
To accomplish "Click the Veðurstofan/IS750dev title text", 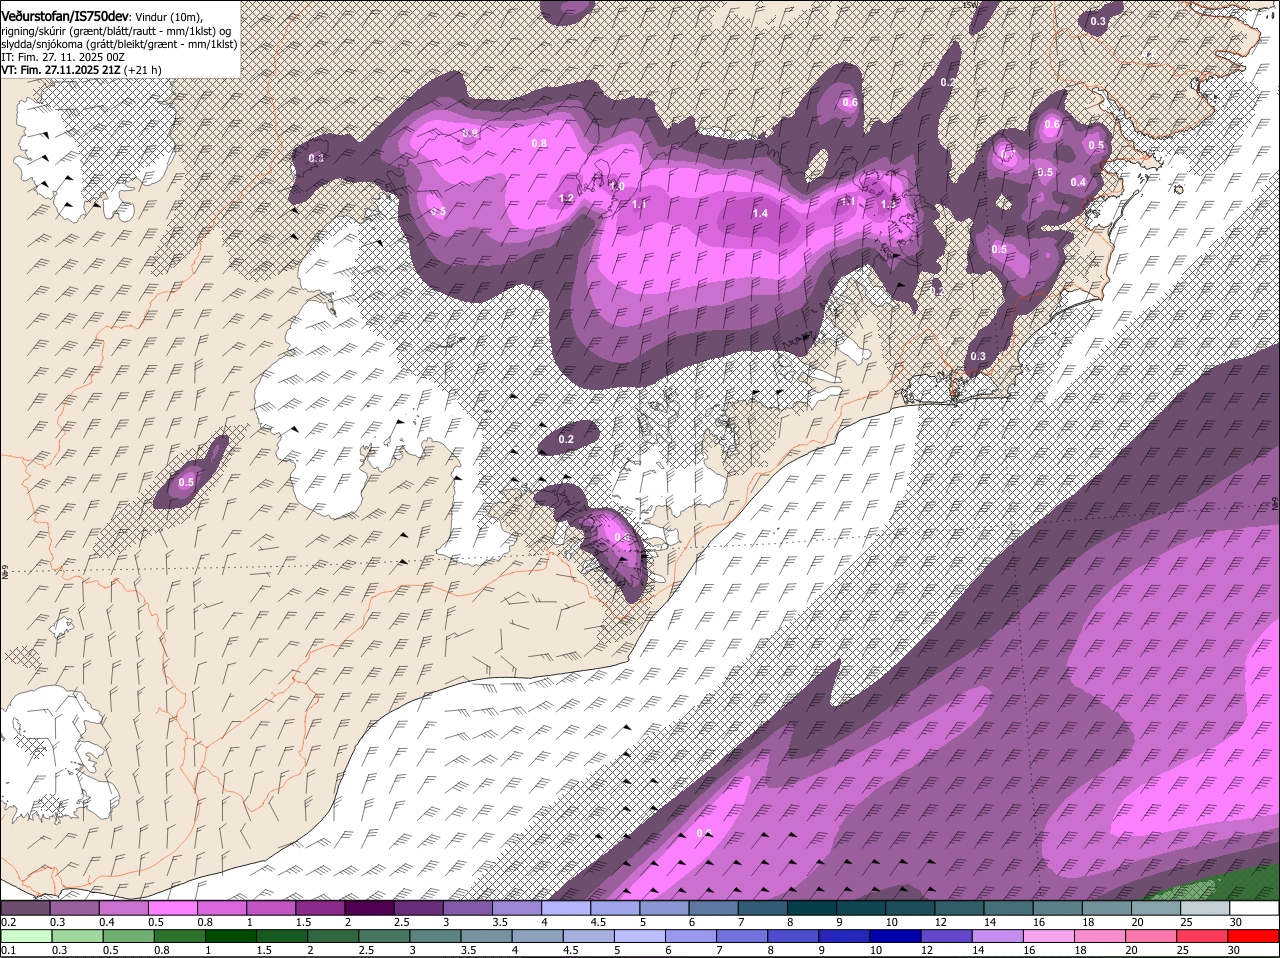I will tap(65, 17).
